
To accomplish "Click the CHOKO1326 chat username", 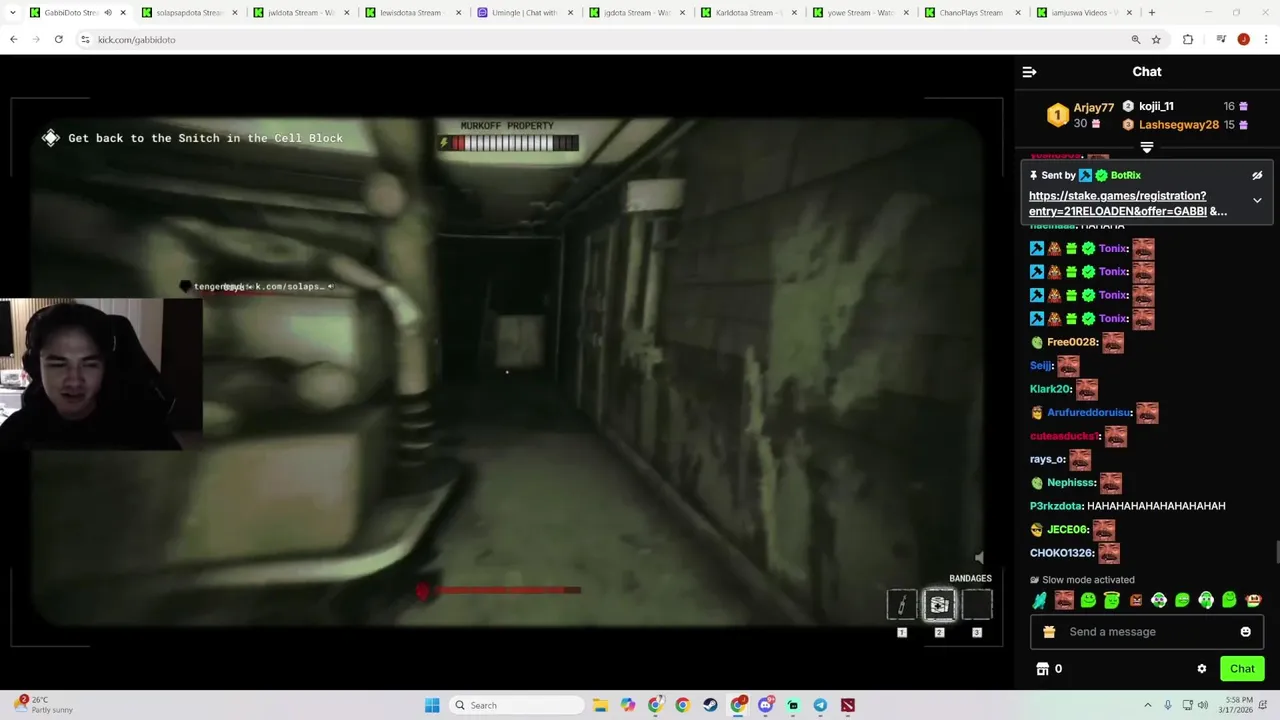I will point(1061,553).
